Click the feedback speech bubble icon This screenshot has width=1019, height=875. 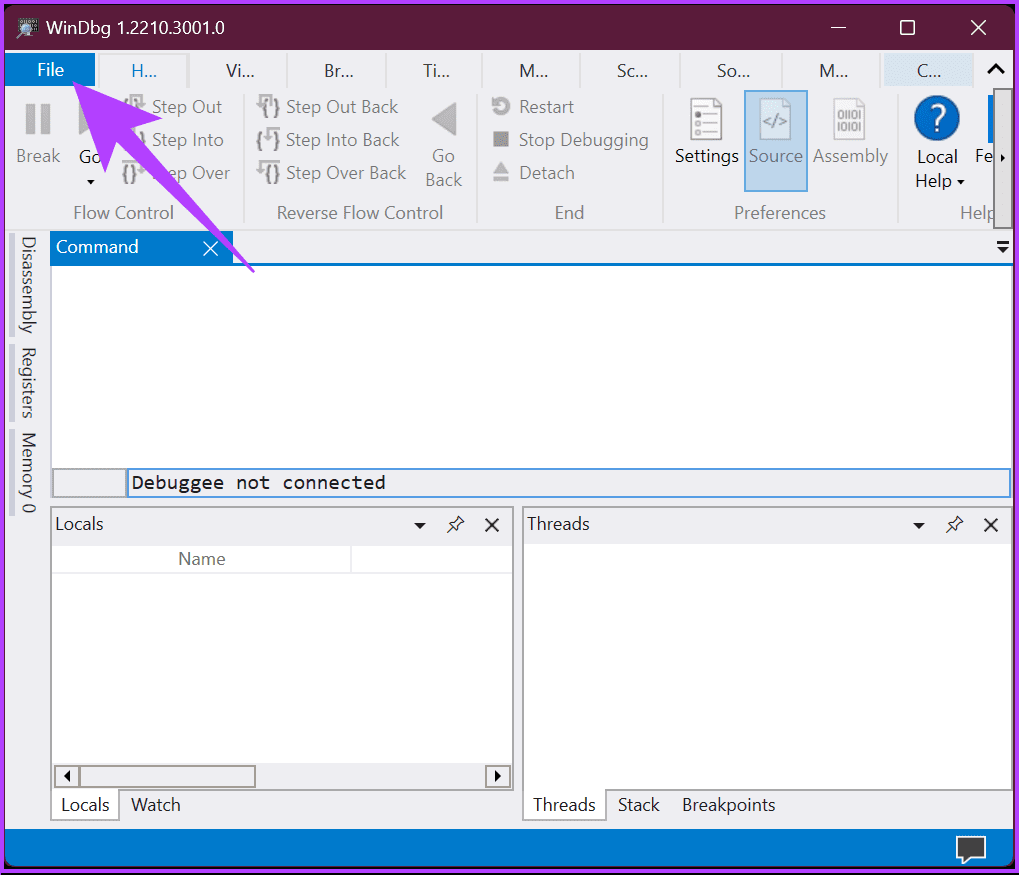[x=970, y=849]
